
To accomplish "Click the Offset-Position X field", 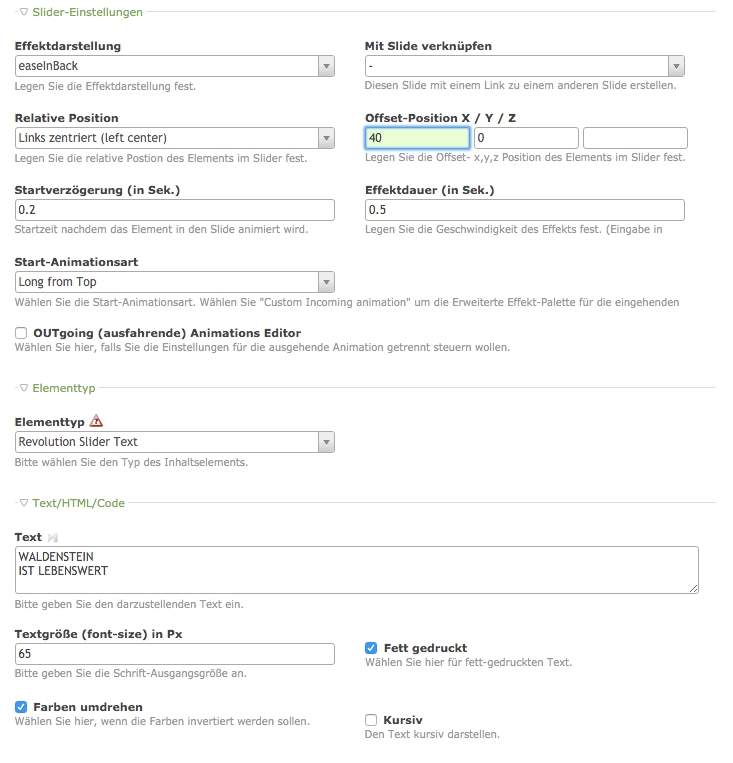I will pos(417,138).
